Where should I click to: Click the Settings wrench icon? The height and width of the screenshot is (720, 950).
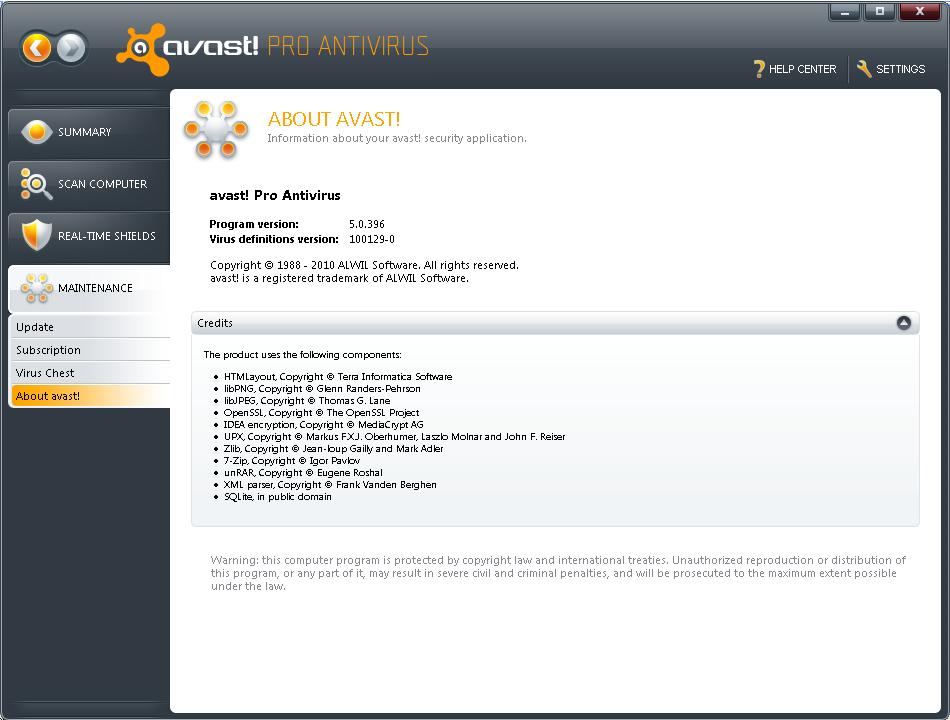(864, 69)
